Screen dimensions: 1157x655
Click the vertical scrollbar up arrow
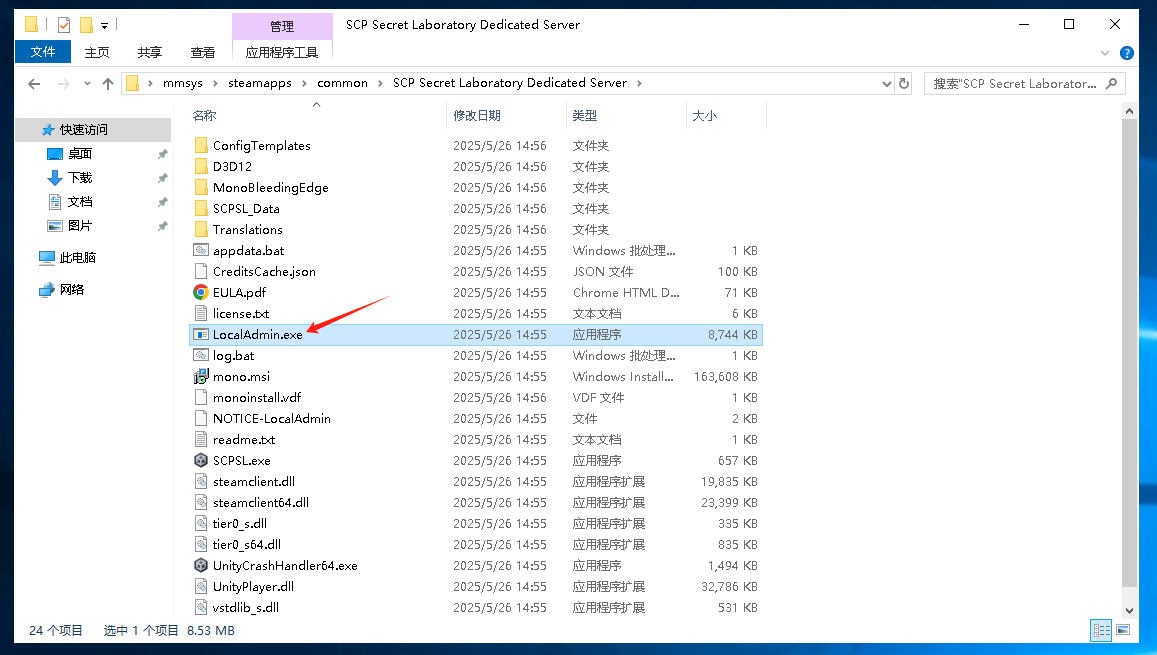[x=1129, y=111]
